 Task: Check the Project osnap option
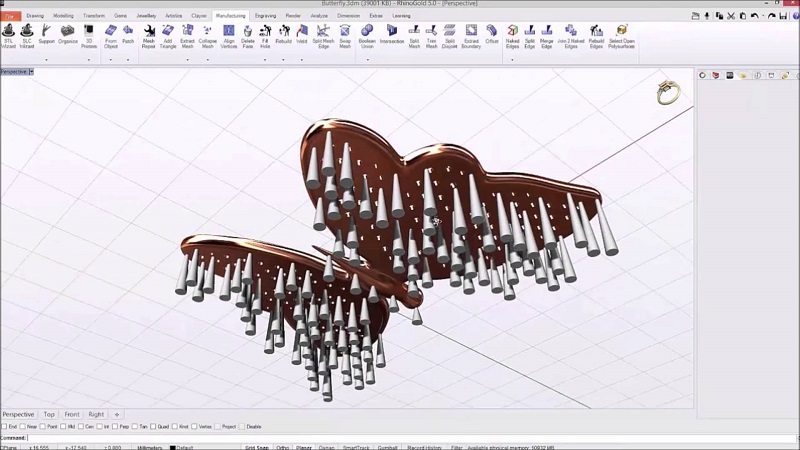(x=218, y=427)
